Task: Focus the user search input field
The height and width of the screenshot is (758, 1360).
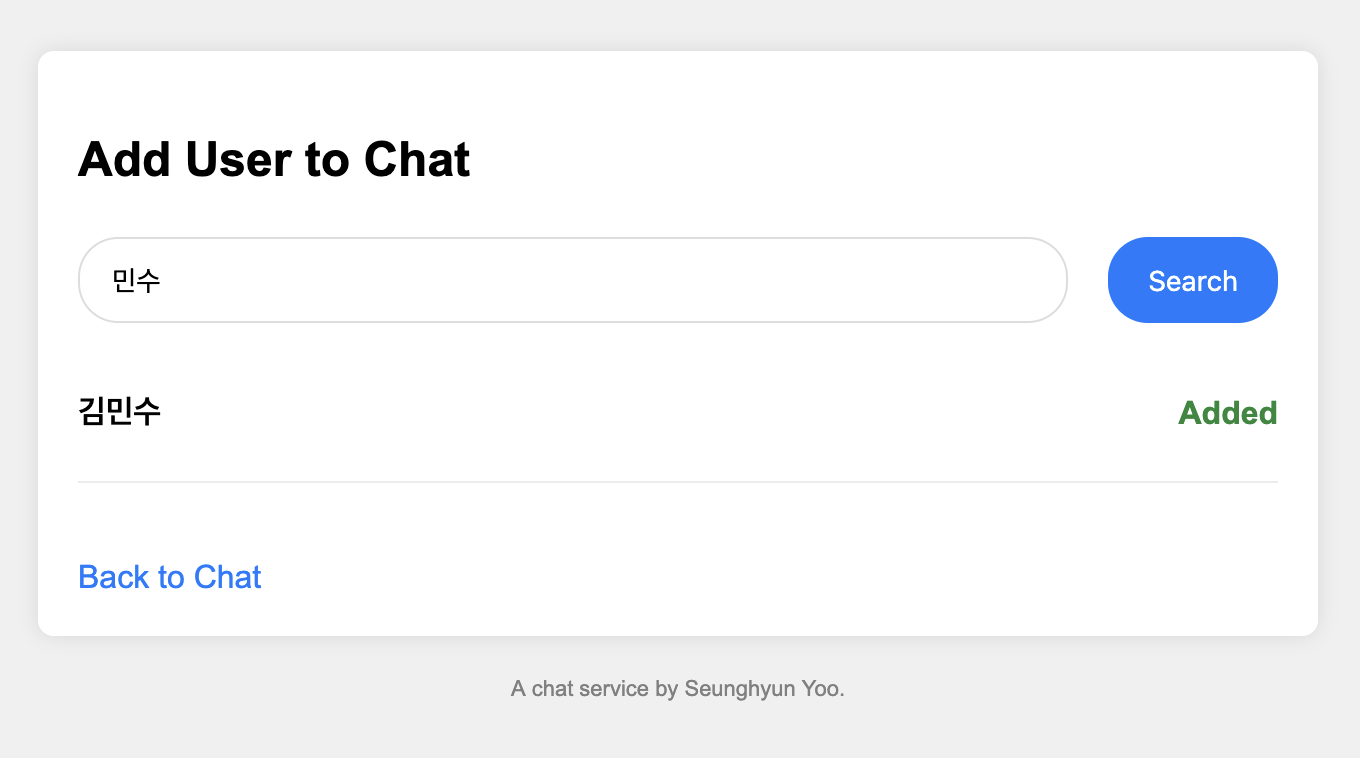Action: 572,280
